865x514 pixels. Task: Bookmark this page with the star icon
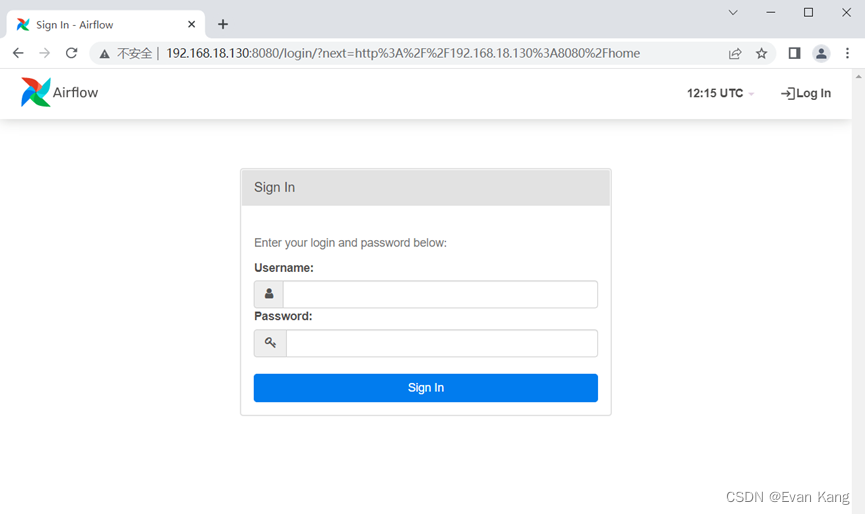761,53
